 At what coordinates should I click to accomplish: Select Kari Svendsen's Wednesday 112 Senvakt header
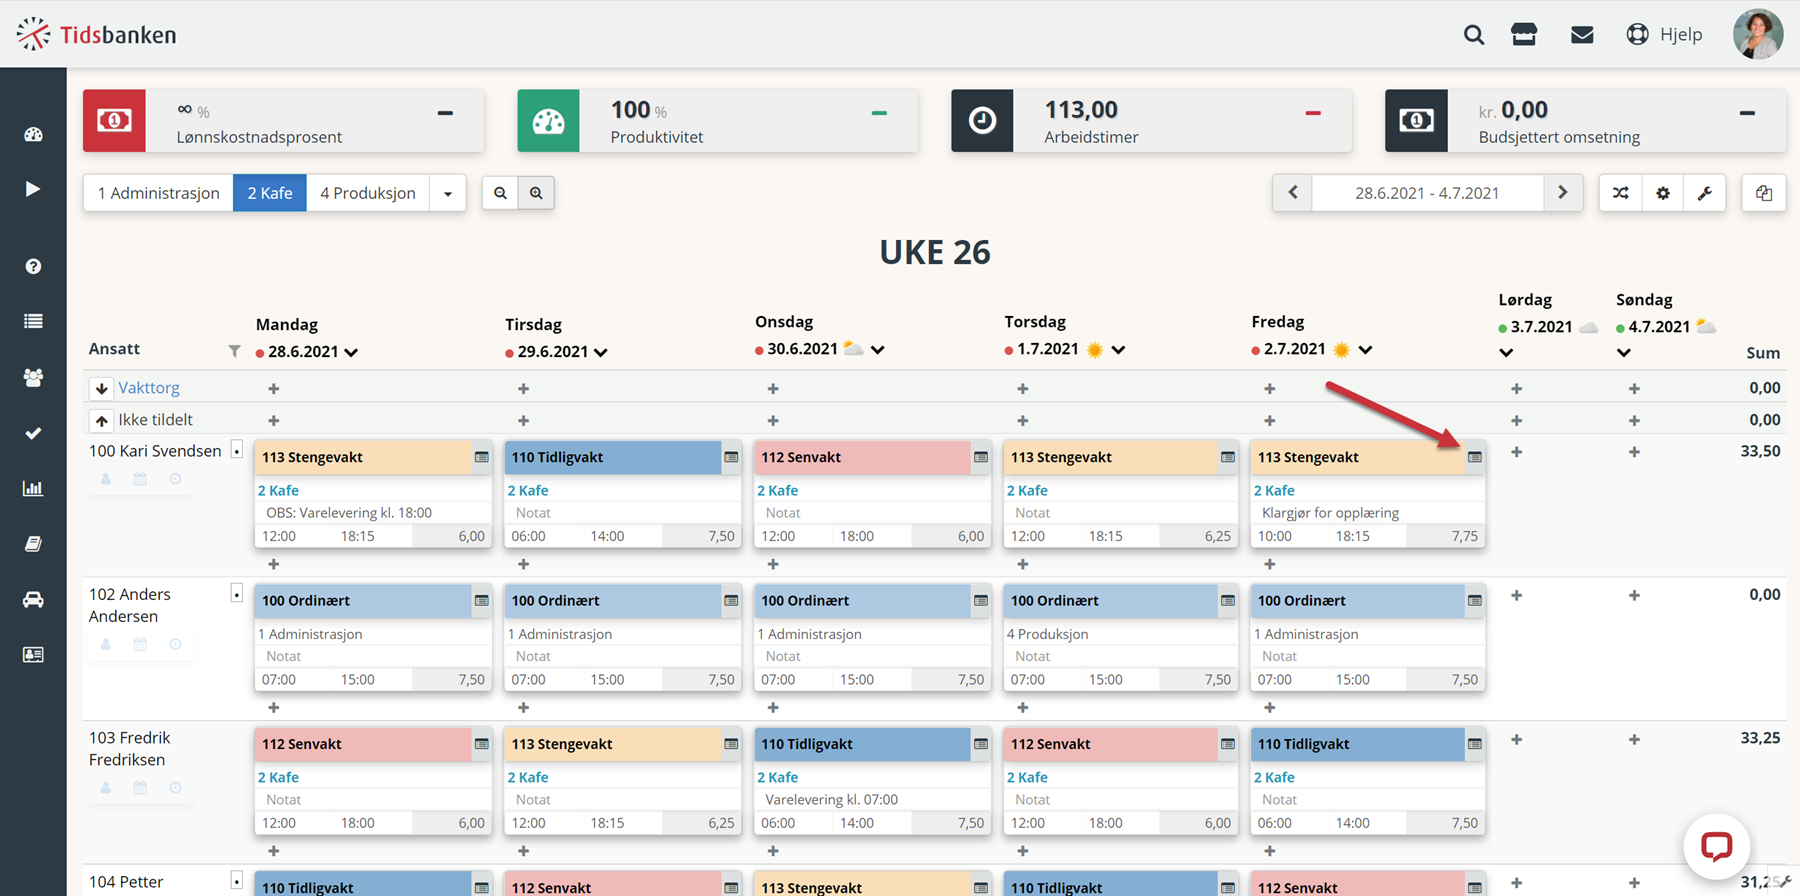[x=862, y=457]
